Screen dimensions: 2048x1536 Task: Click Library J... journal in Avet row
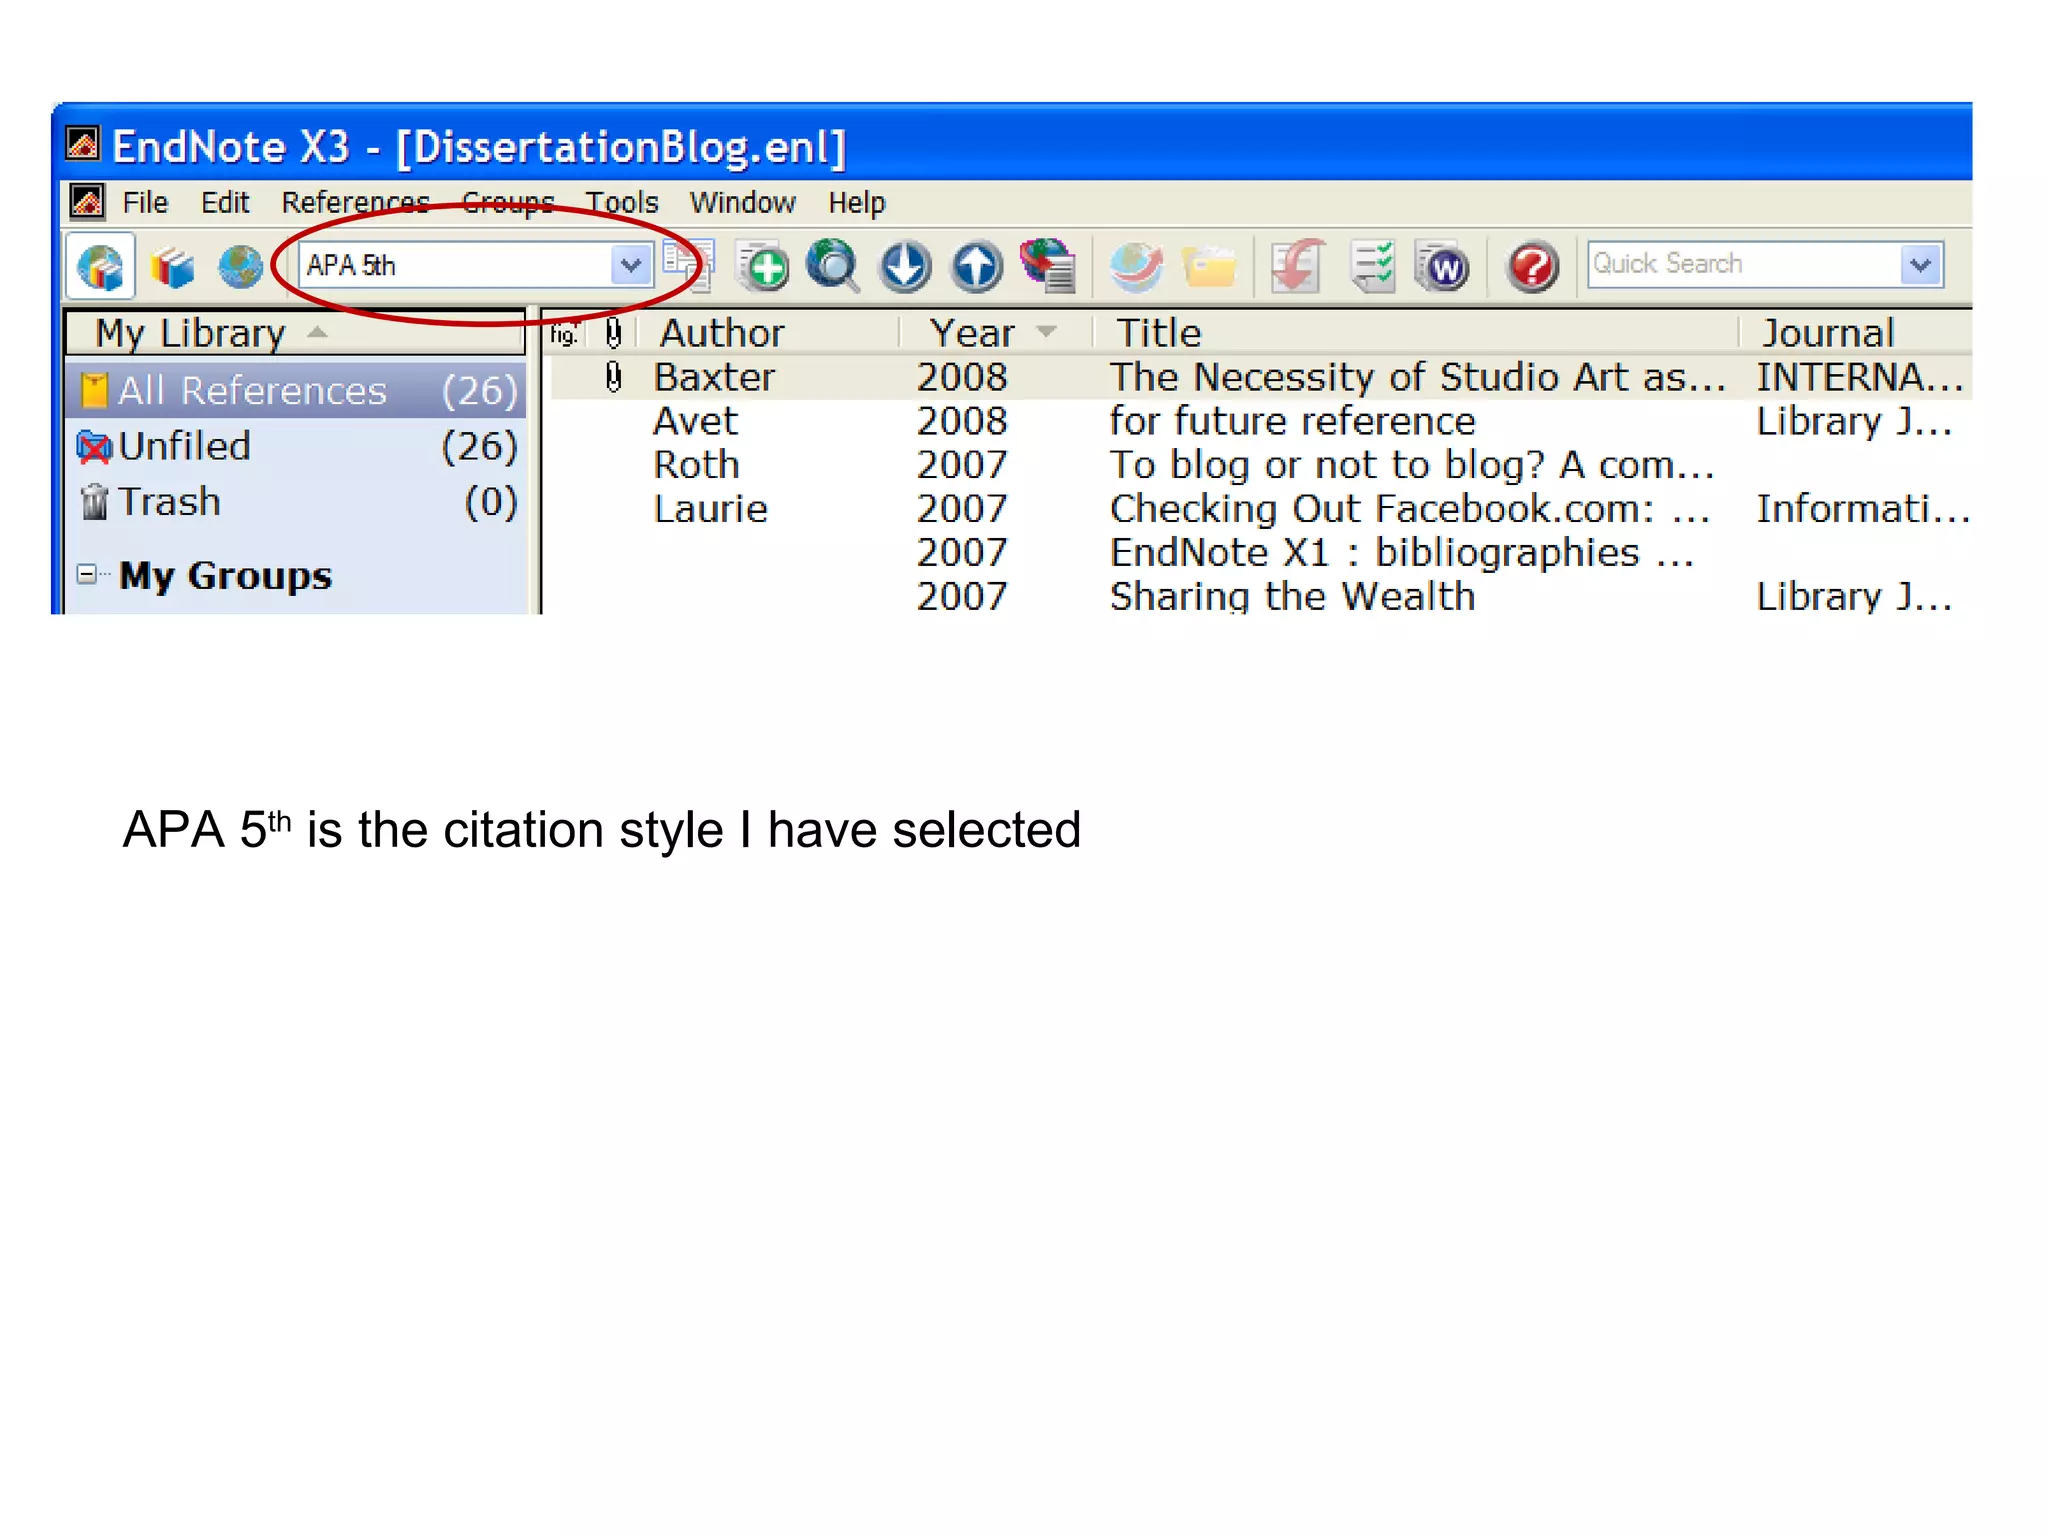[1855, 421]
